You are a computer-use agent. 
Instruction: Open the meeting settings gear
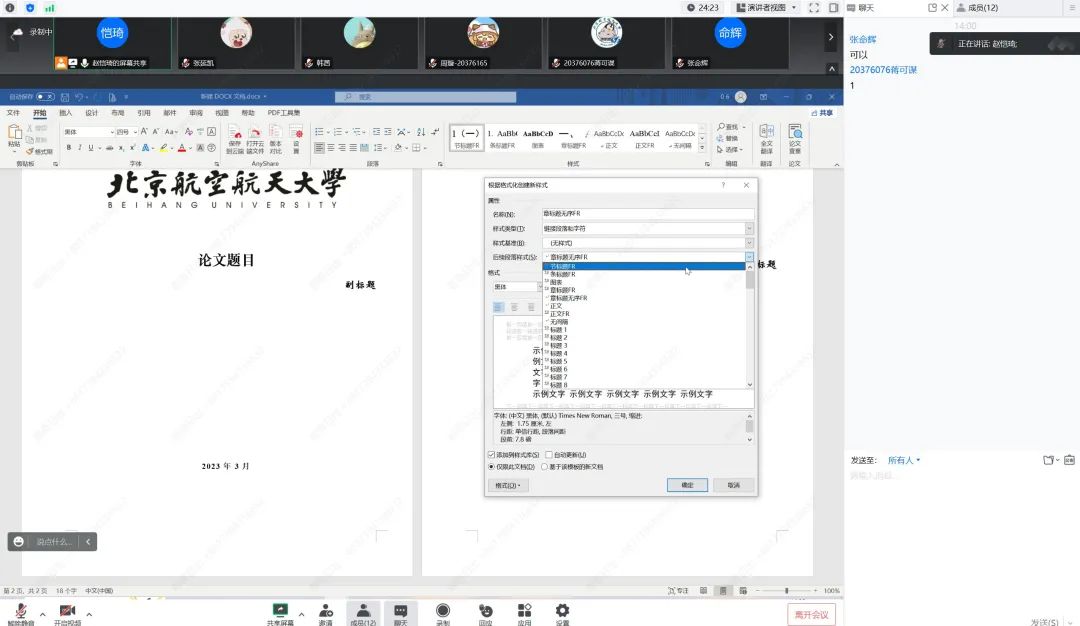click(562, 611)
